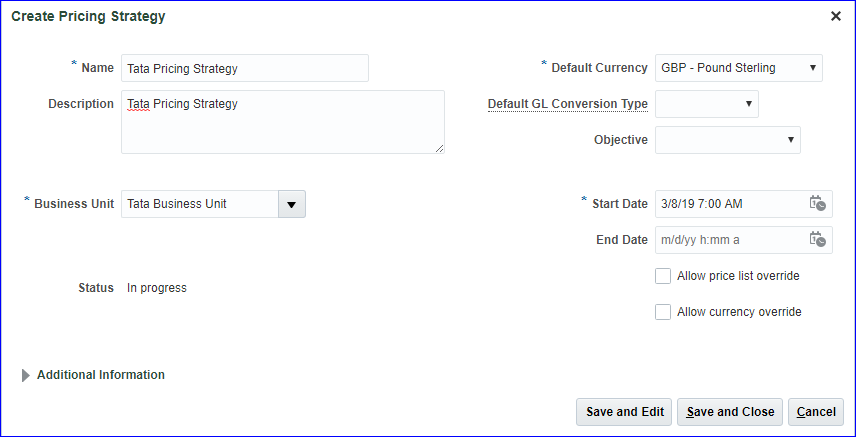Click the Default GL Conversion Type label
Viewport: 856px width, 437px height.
pos(567,104)
